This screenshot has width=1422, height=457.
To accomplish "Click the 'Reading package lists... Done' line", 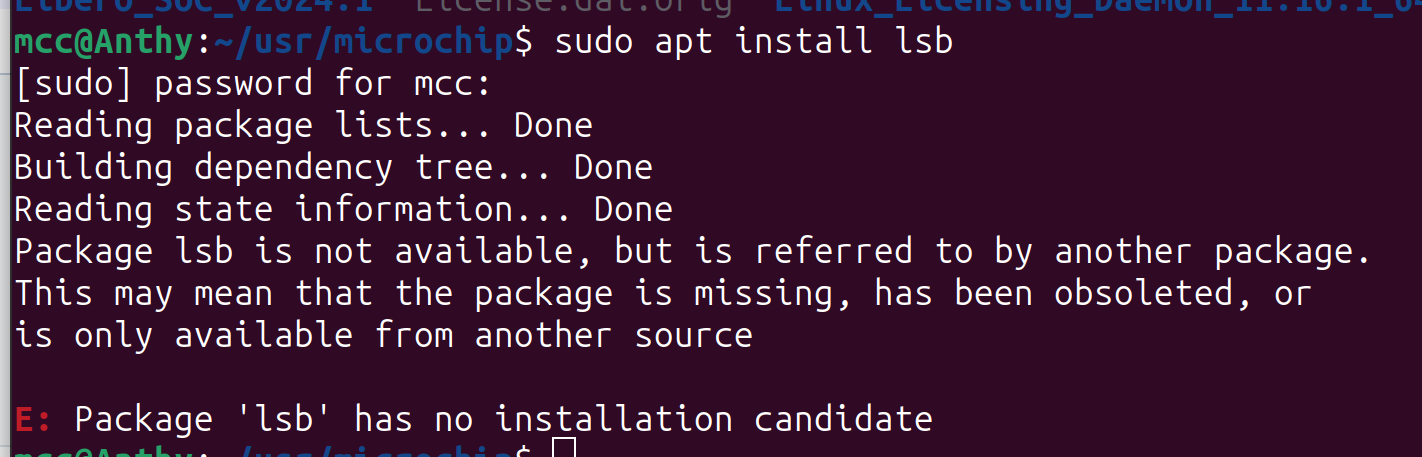I will point(304,125).
